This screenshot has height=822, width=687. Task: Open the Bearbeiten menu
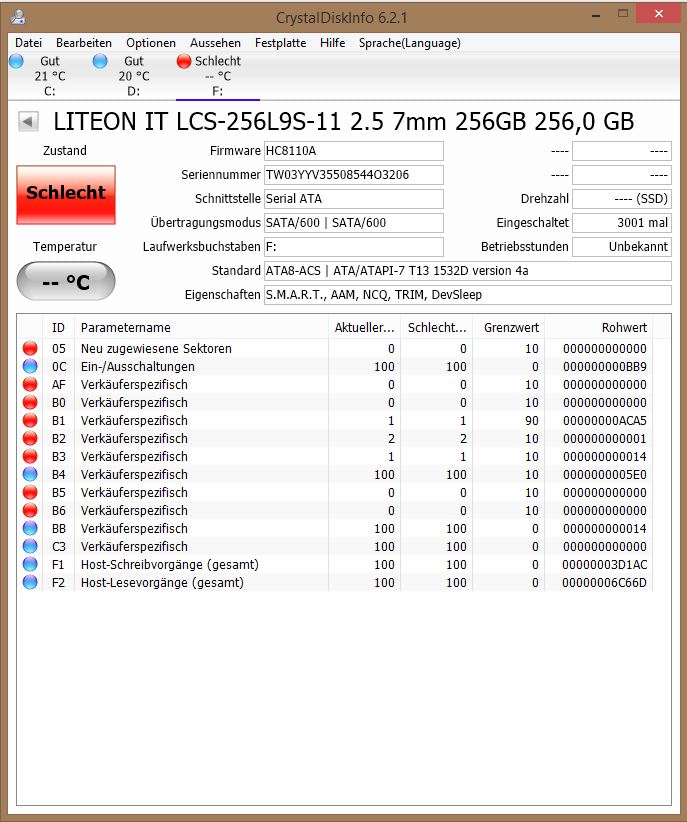84,43
